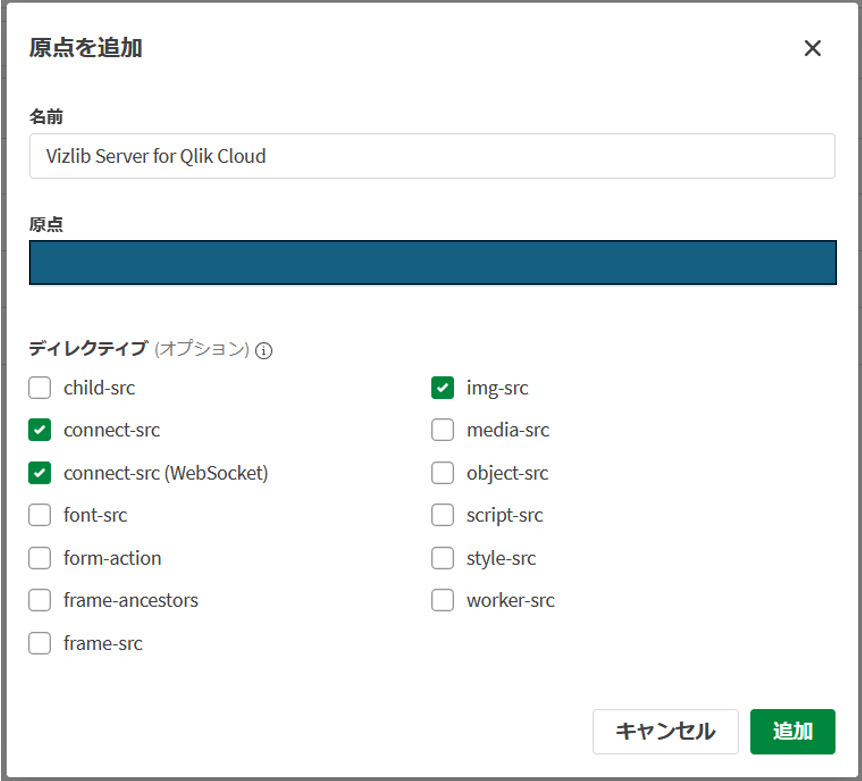This screenshot has width=862, height=781.
Task: Enable the frame-src checkbox
Action: click(40, 643)
